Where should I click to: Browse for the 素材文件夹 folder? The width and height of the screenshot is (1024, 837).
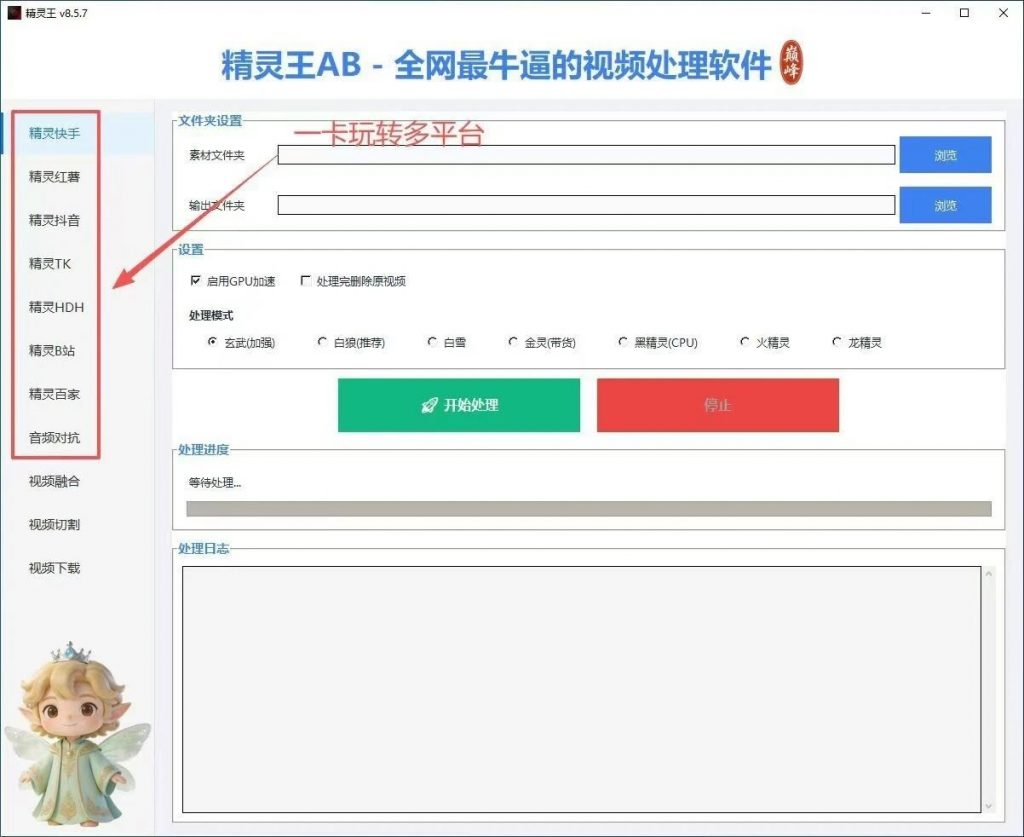pos(945,155)
